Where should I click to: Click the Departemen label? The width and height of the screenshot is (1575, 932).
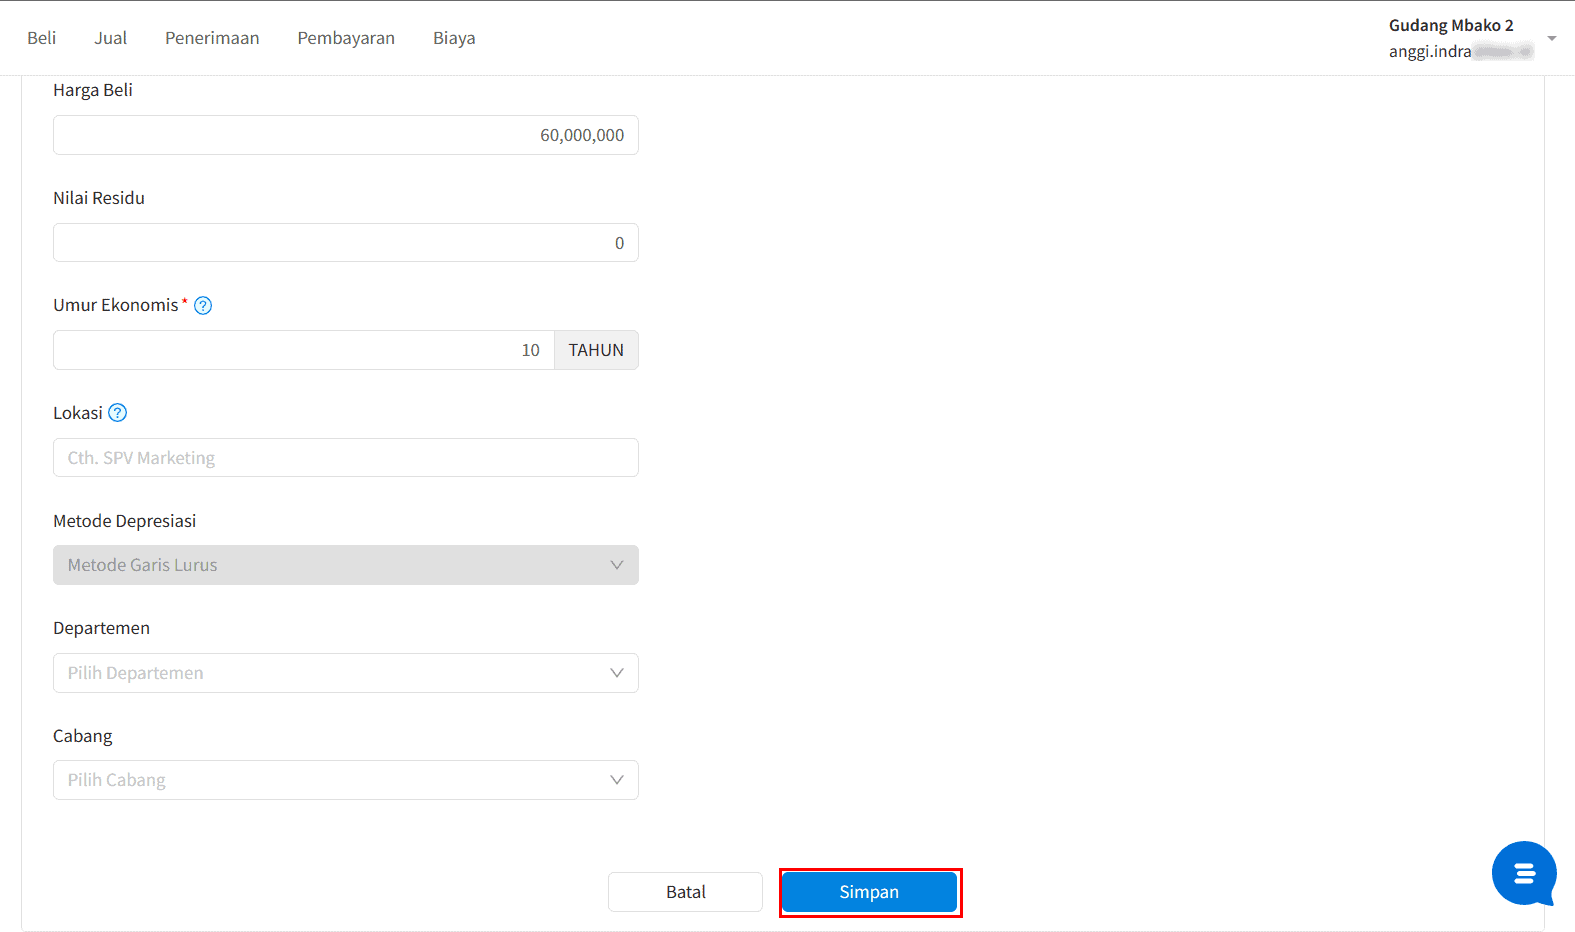point(102,628)
